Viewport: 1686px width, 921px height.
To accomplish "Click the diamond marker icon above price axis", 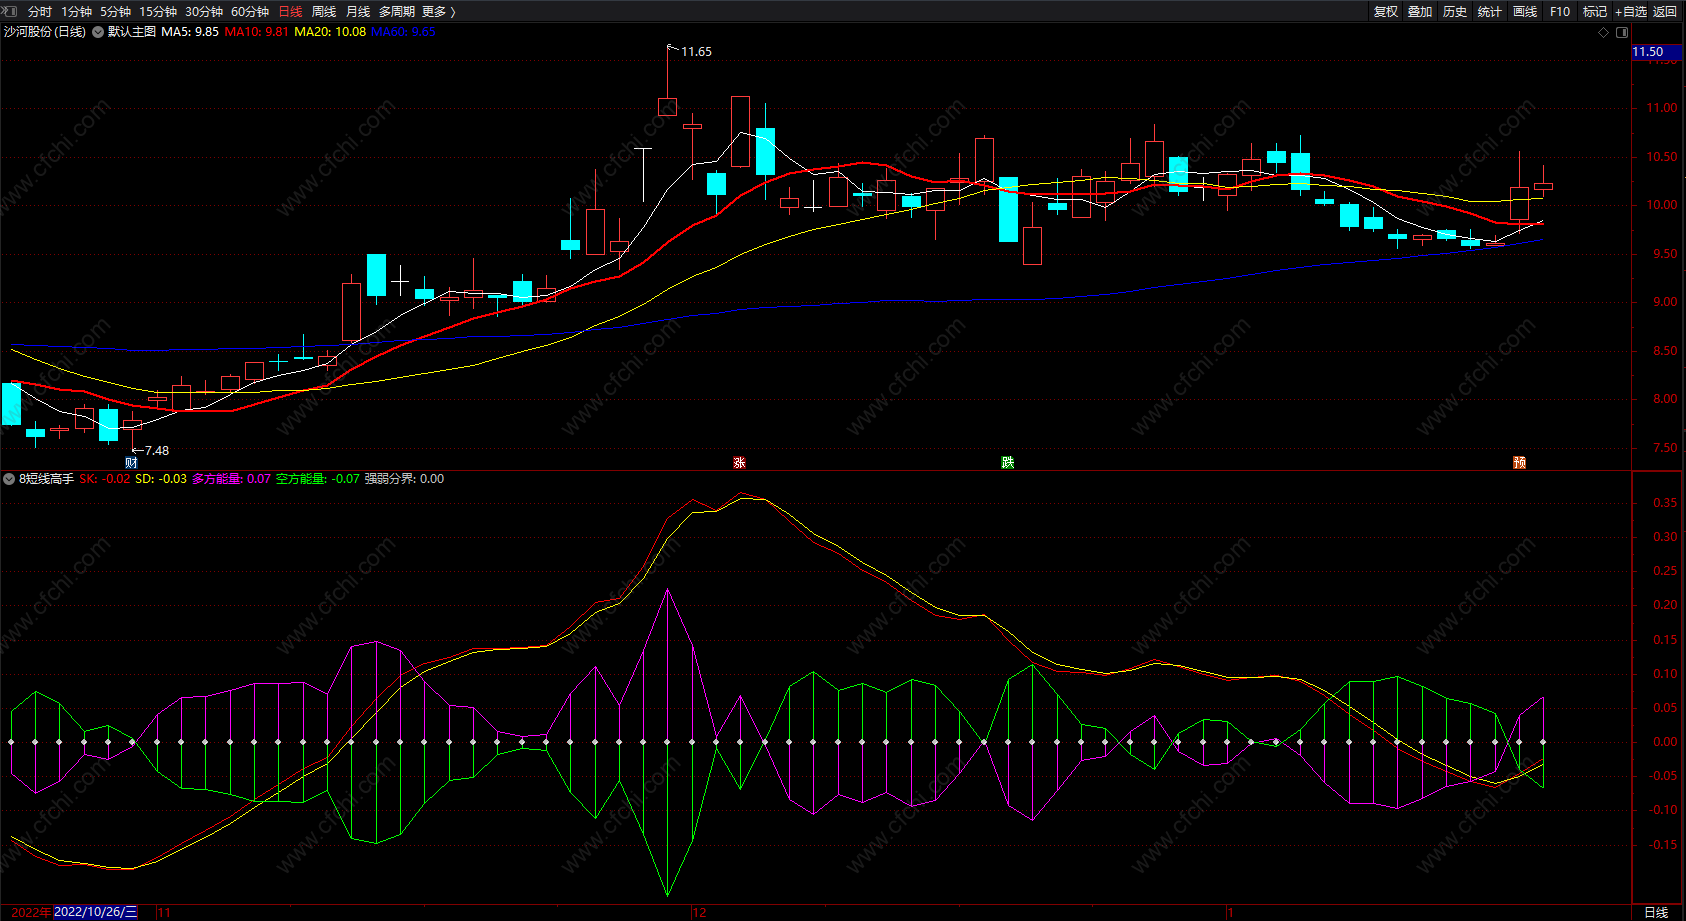I will 1604,32.
